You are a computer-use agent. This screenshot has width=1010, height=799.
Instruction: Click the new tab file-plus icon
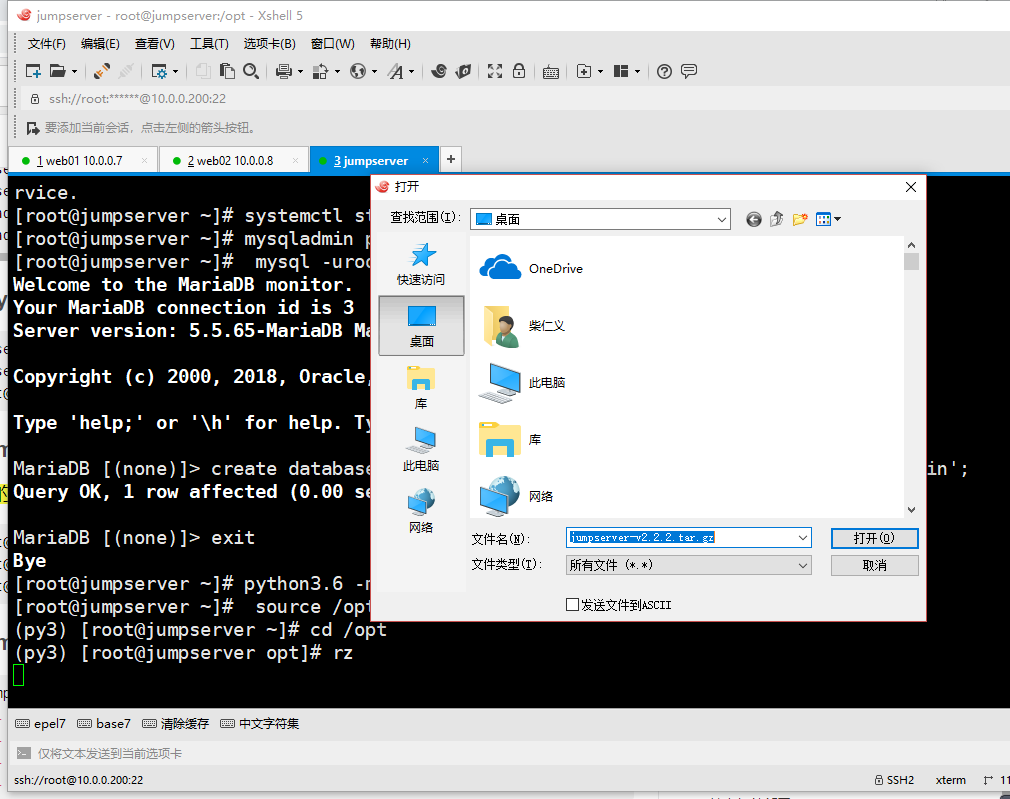coord(584,71)
